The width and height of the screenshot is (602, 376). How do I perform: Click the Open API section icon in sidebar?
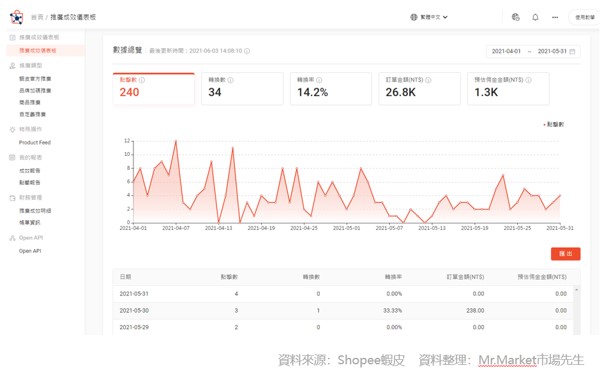12,238
